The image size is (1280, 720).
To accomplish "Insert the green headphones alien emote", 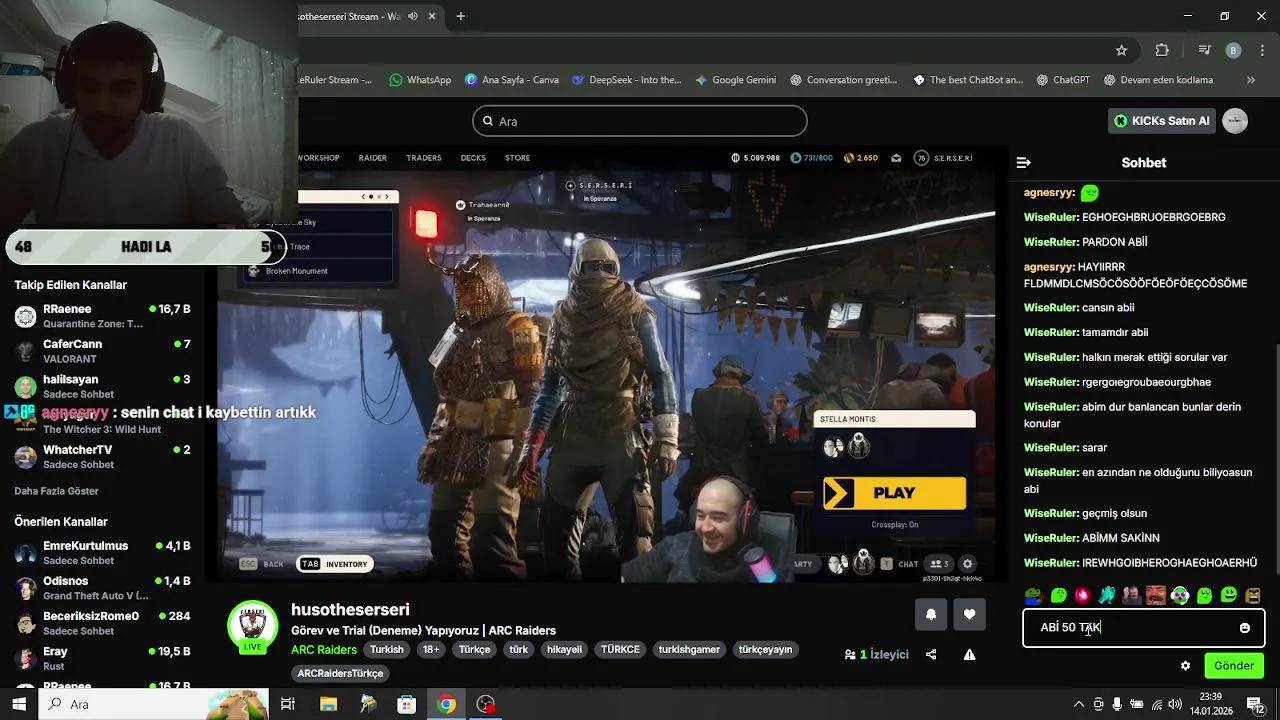I will click(x=1180, y=595).
